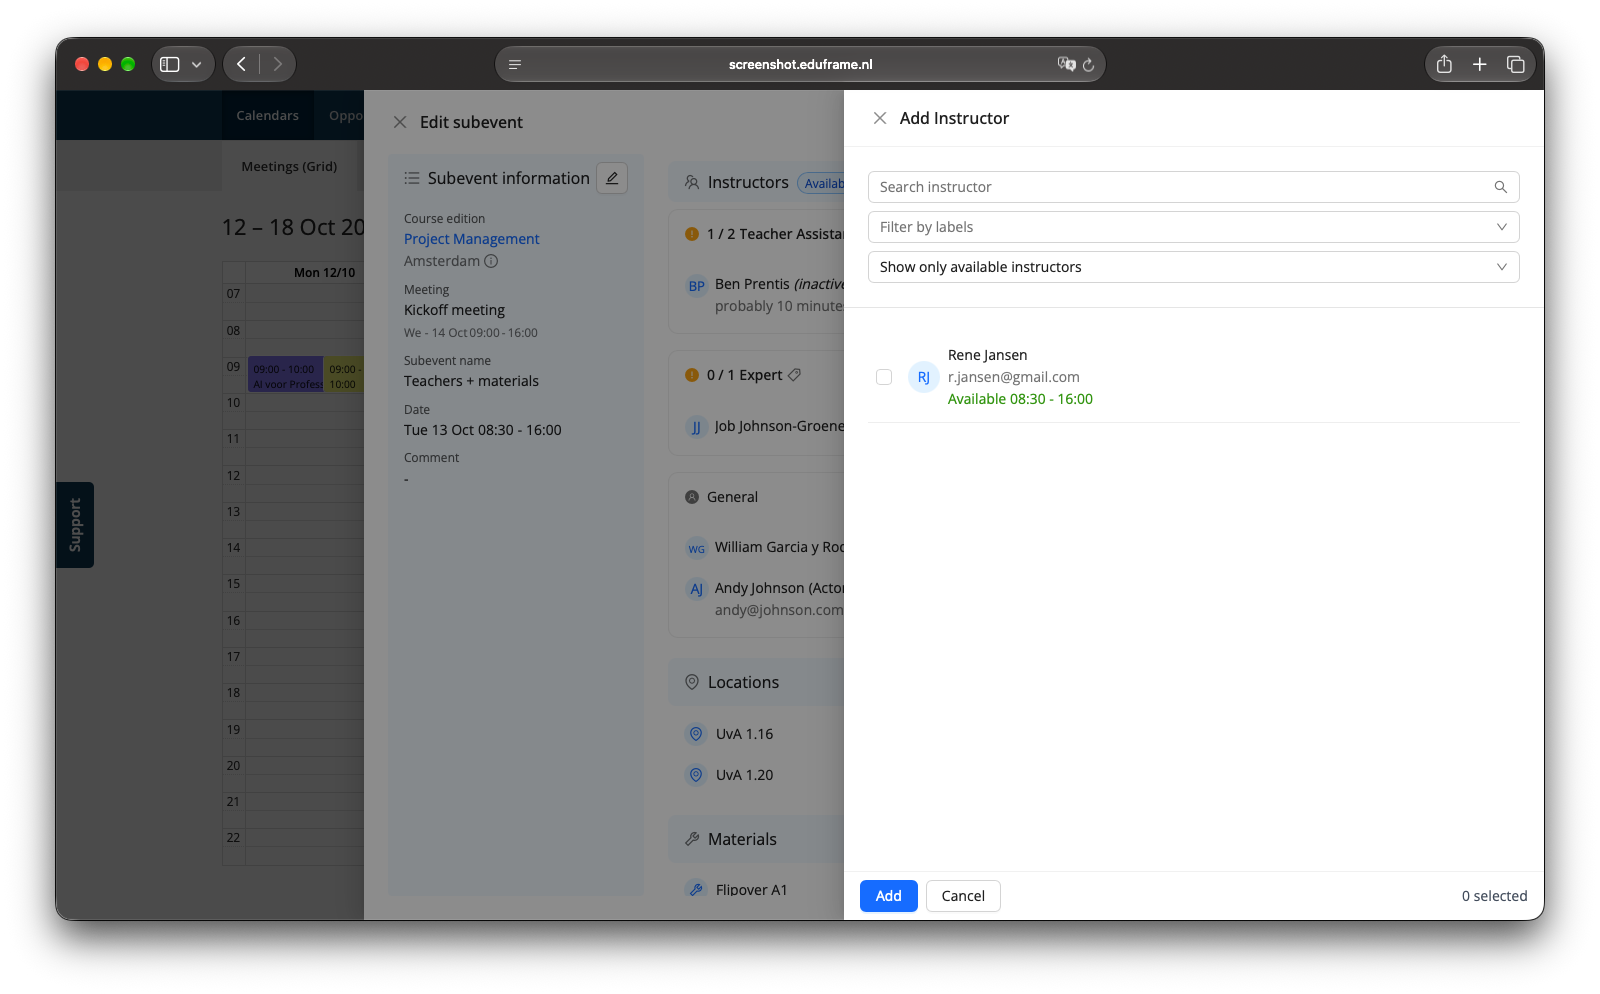Select the Meetings (Grid) tab
Image resolution: width=1600 pixels, height=994 pixels.
coord(289,166)
